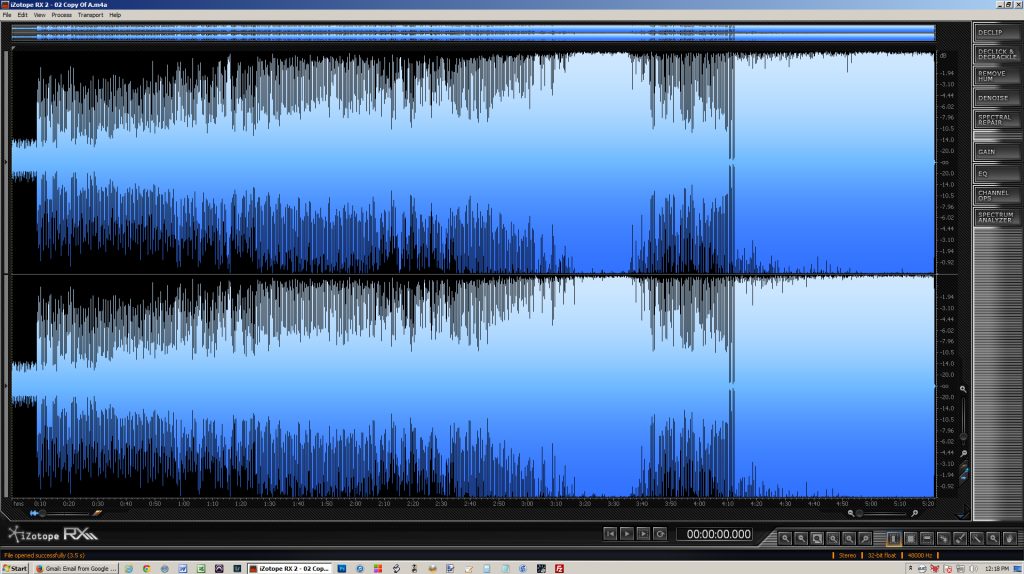Viewport: 1024px width, 574px height.
Task: Select the Time Selection tool
Action: coord(894,538)
